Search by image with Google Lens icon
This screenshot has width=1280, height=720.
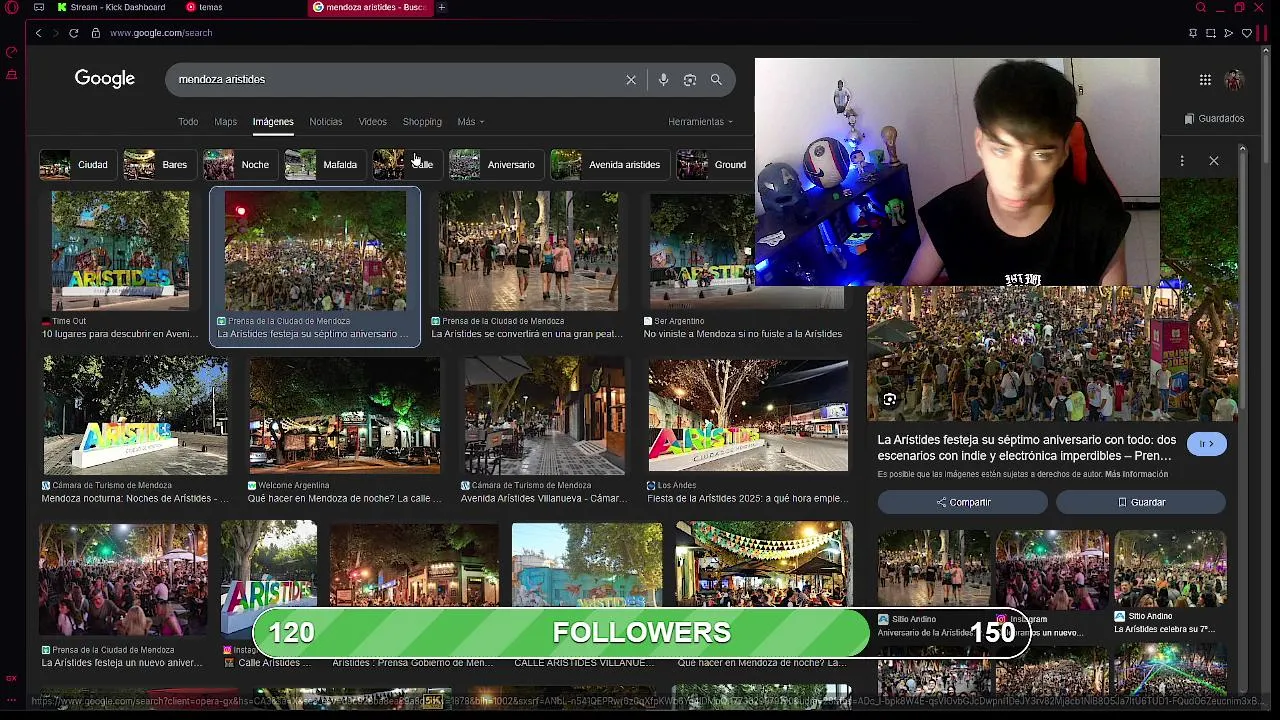[x=690, y=79]
